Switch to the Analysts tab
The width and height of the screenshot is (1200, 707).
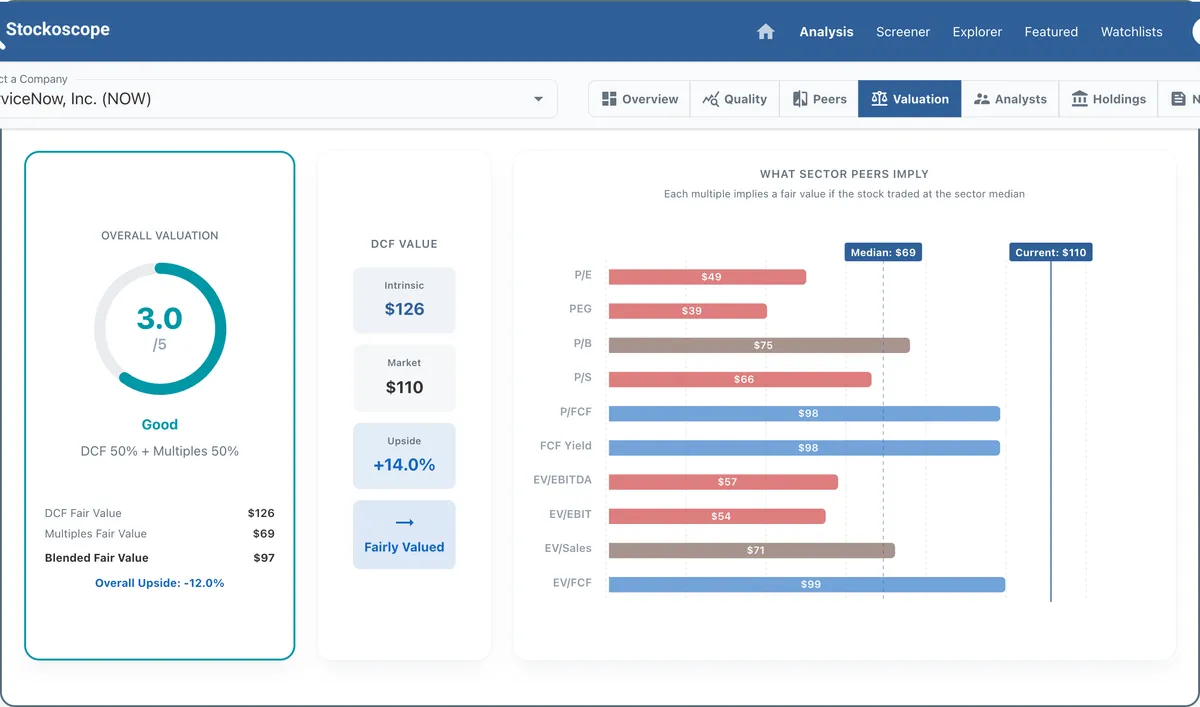coord(1010,99)
